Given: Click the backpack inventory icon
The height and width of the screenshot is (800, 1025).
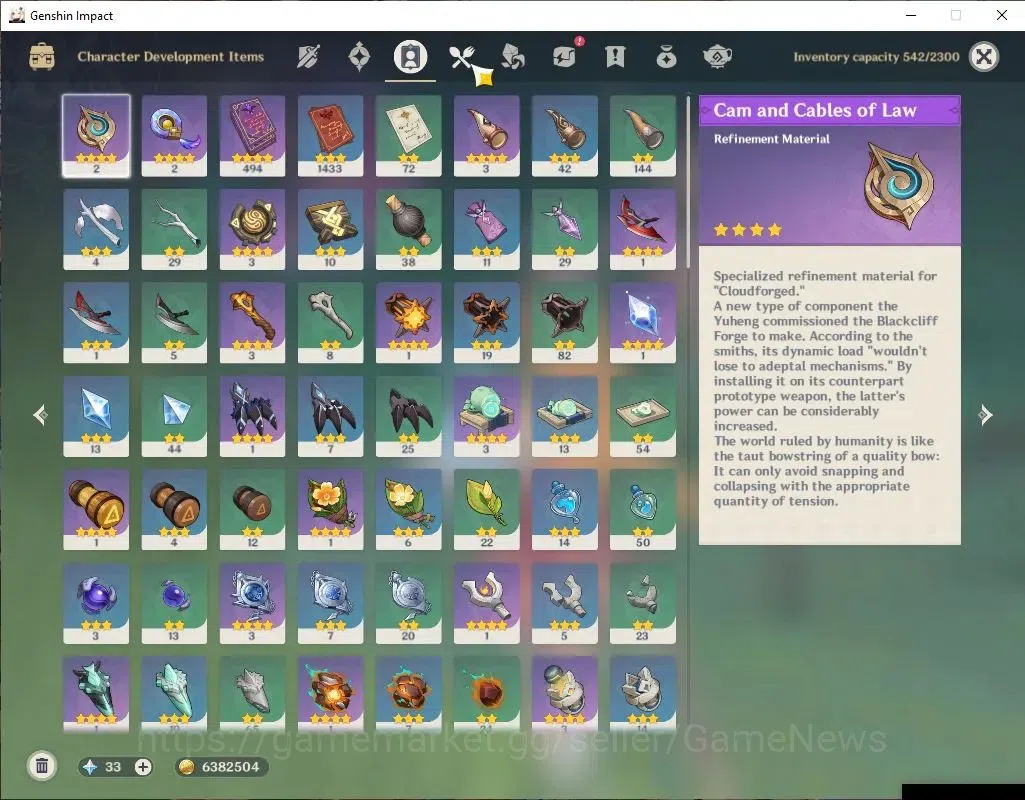Looking at the screenshot, I should tap(42, 57).
